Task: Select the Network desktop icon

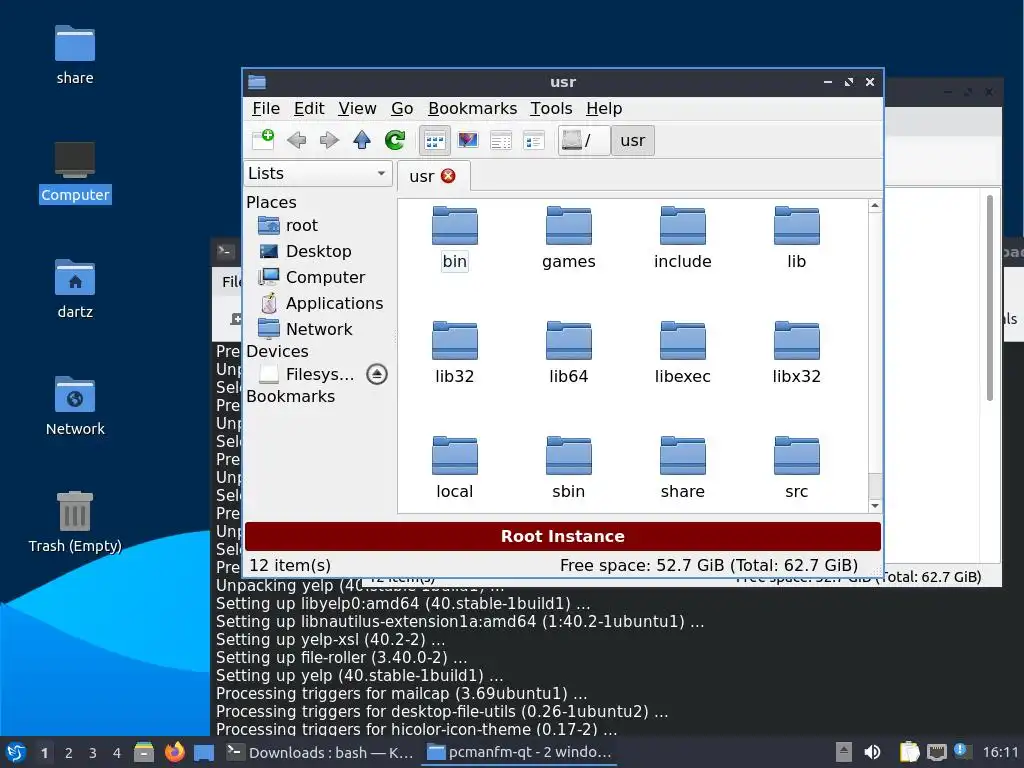Action: [x=75, y=406]
